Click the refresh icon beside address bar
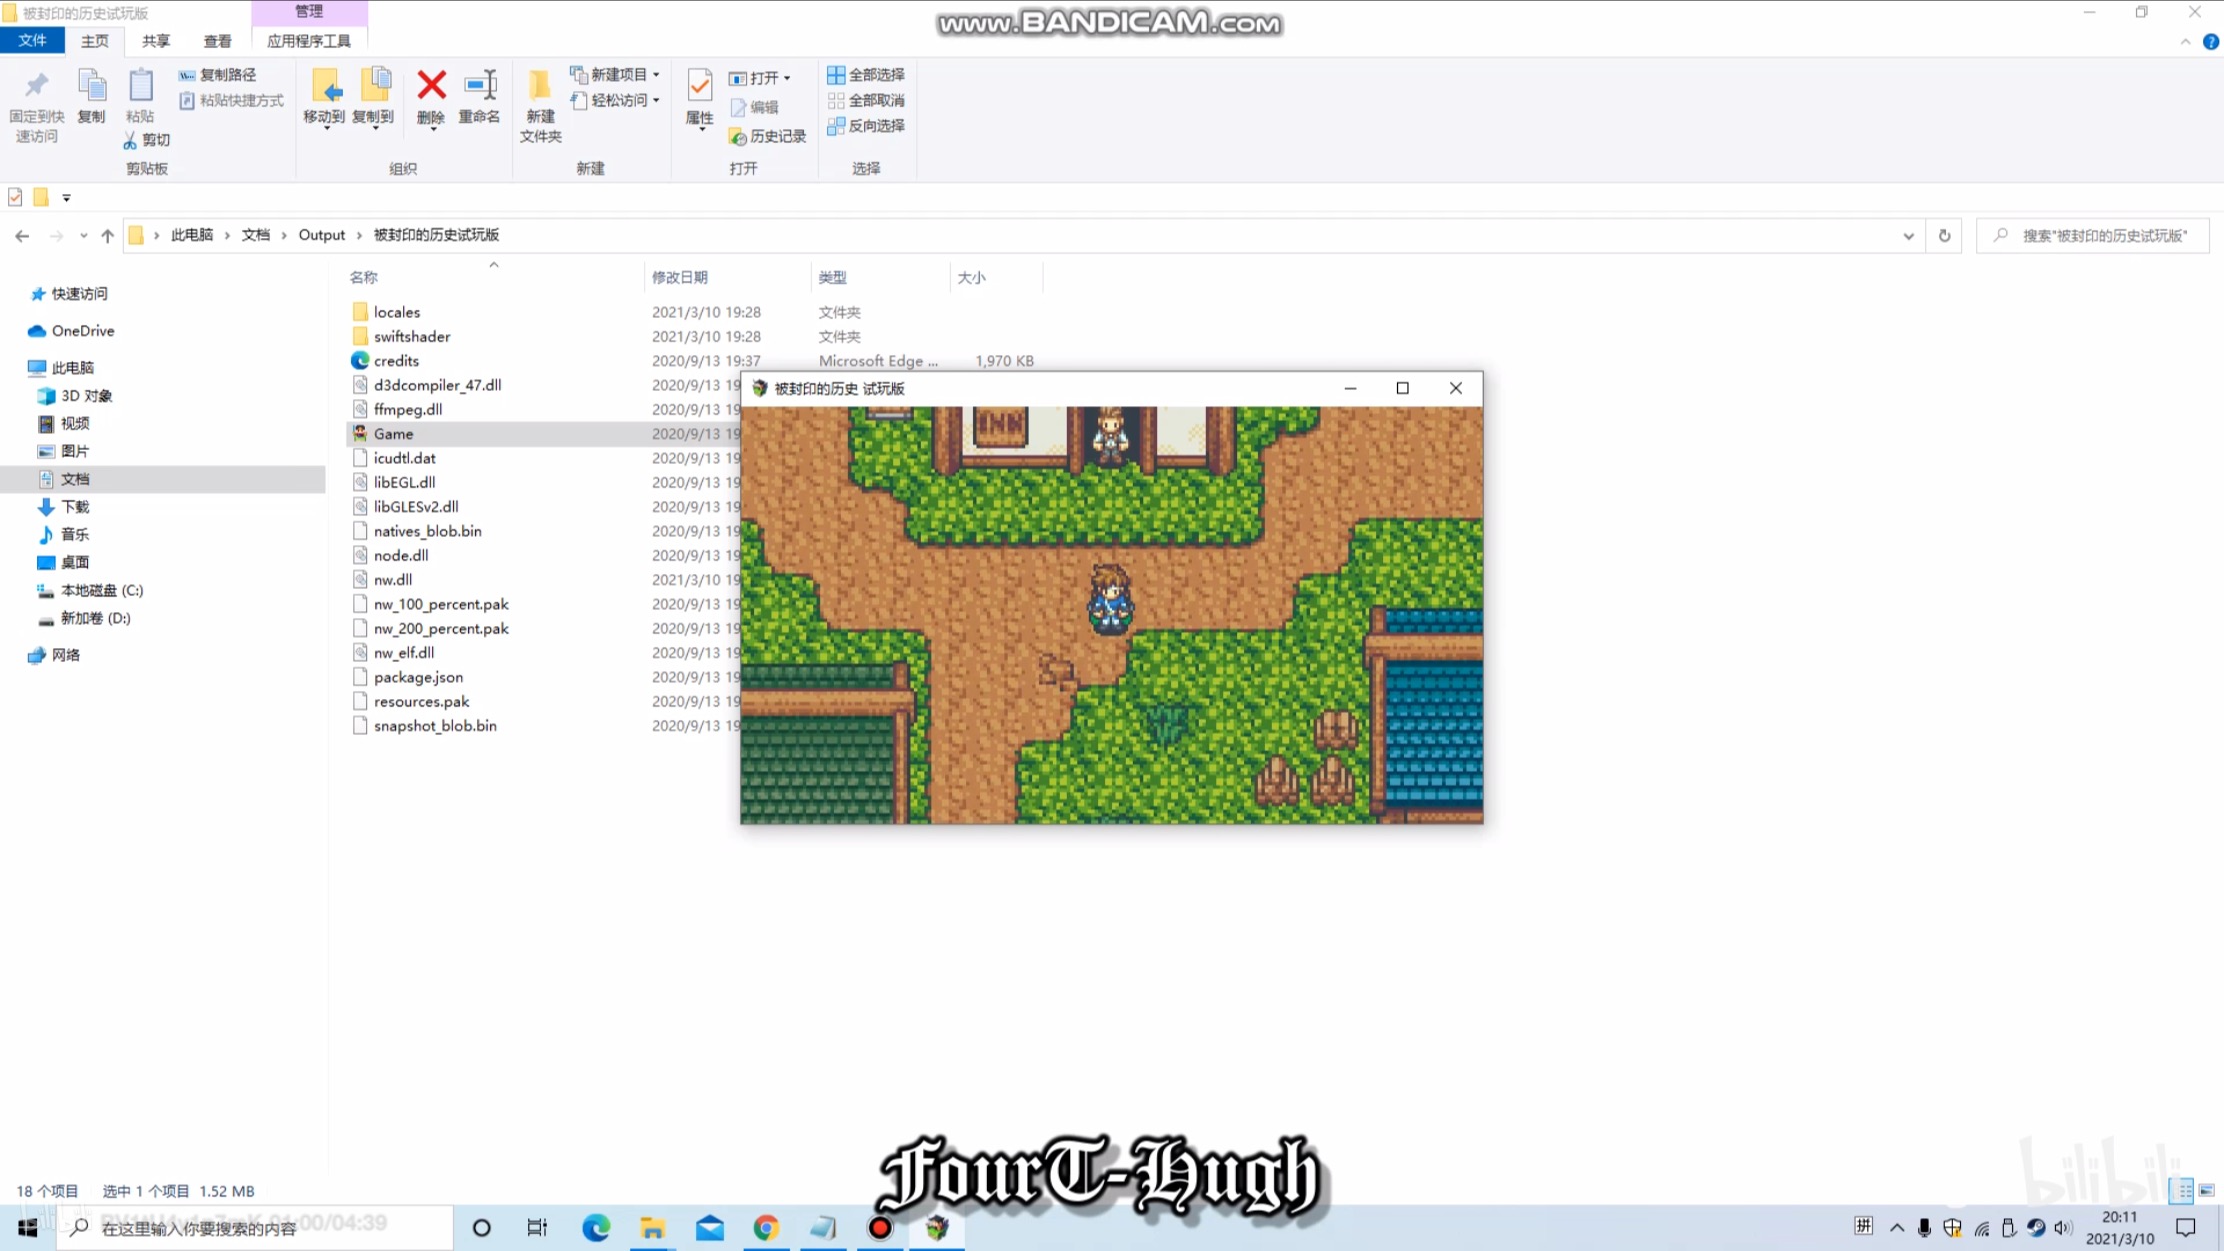Screen dimensions: 2224x1251 1944,236
